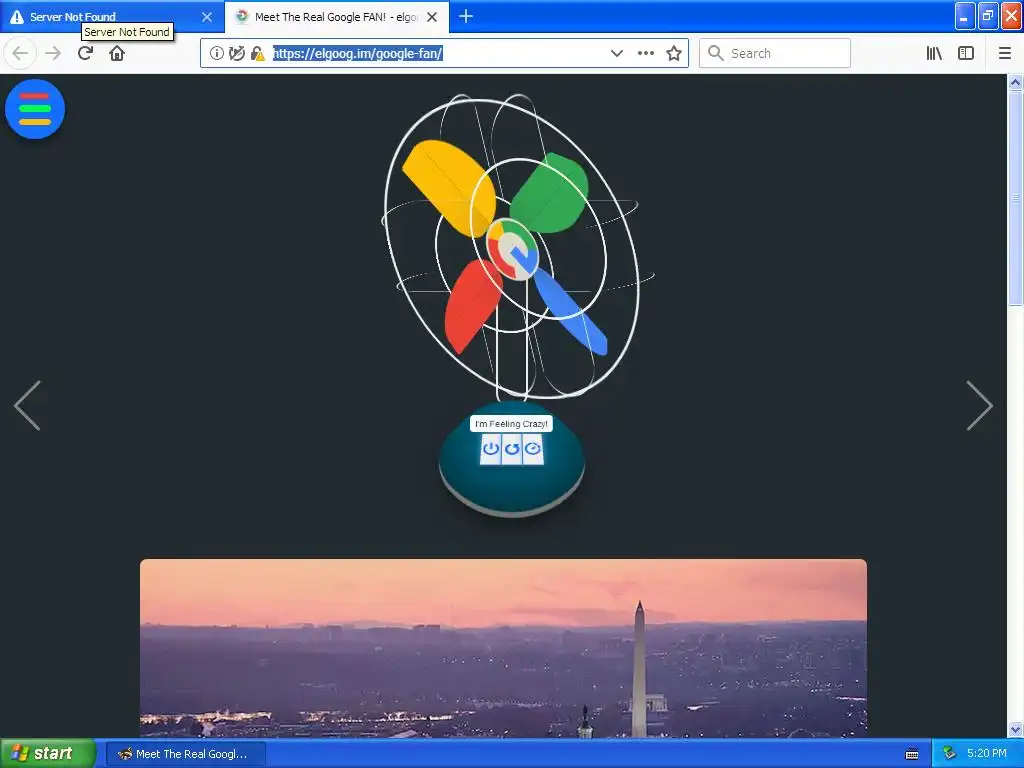Viewport: 1024px width, 768px height.
Task: Open page actions three-dot menu
Action: tap(646, 54)
